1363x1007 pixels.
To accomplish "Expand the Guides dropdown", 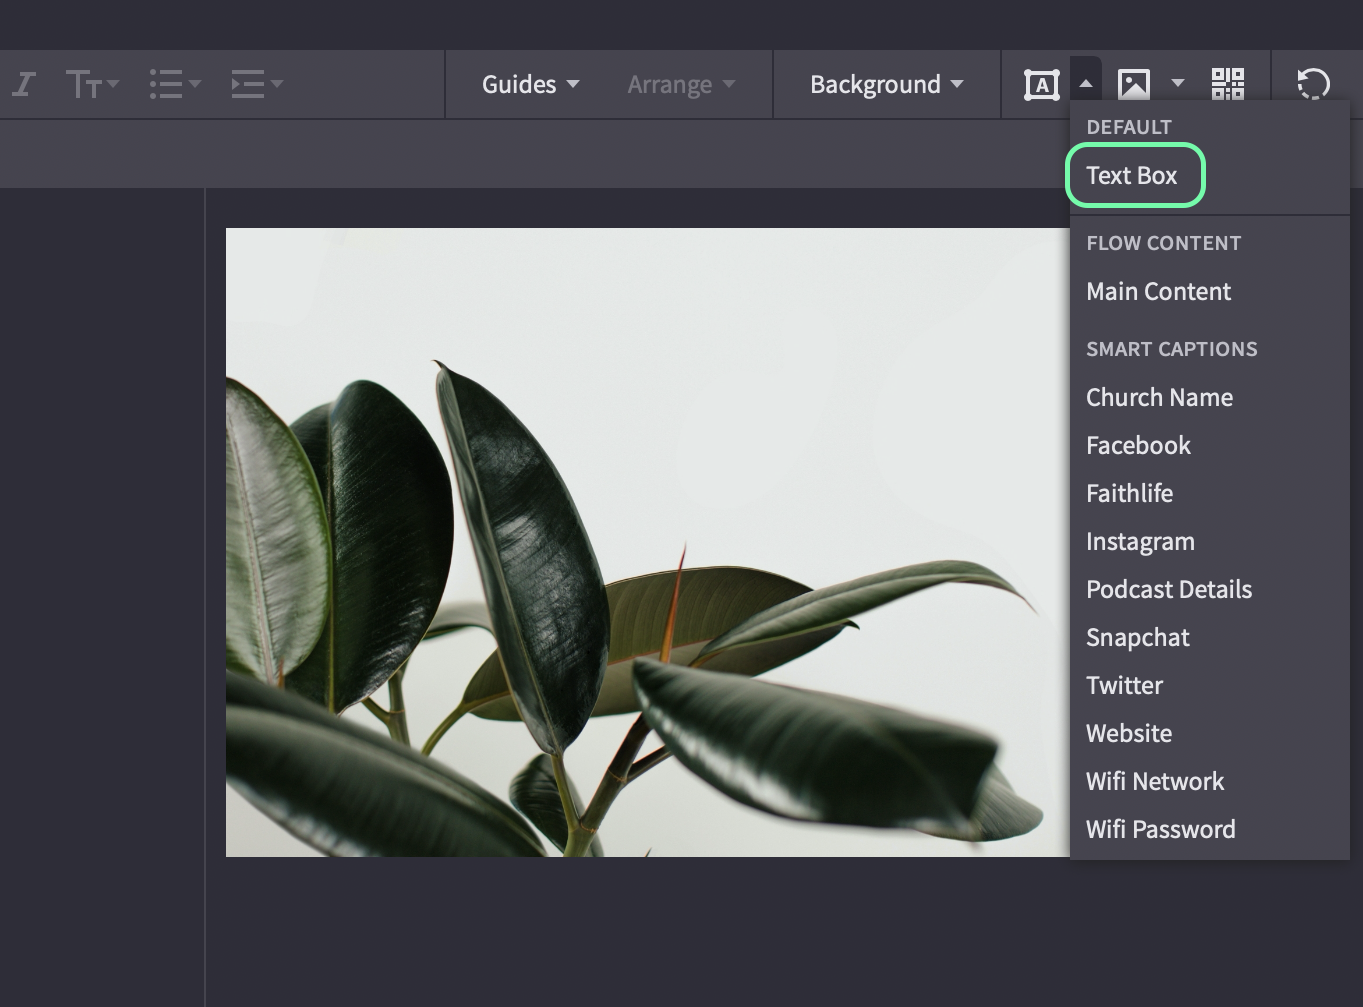I will coord(530,84).
